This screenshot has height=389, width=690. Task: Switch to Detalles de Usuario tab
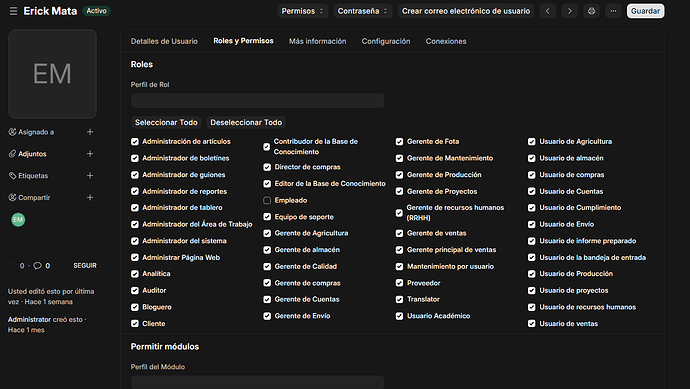[164, 41]
